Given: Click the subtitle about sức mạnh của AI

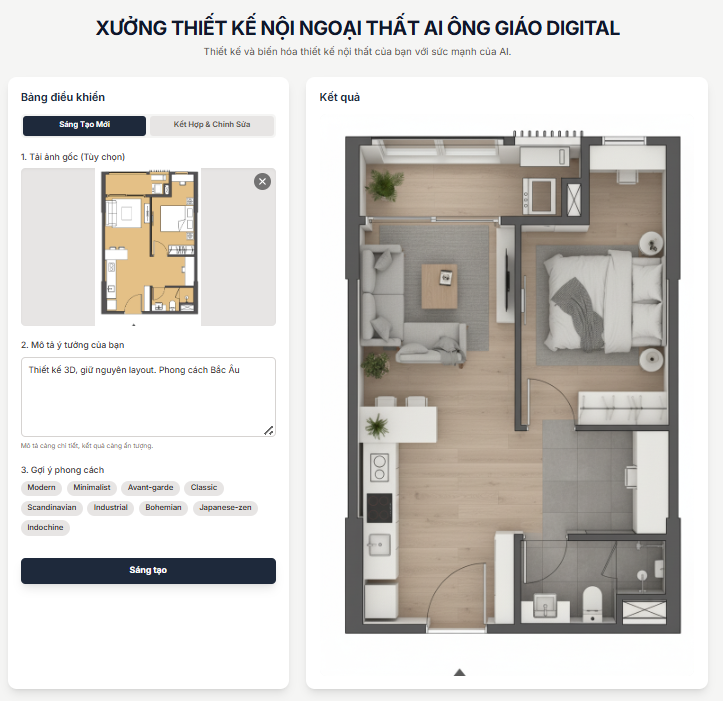Looking at the screenshot, I should click(x=358, y=52).
